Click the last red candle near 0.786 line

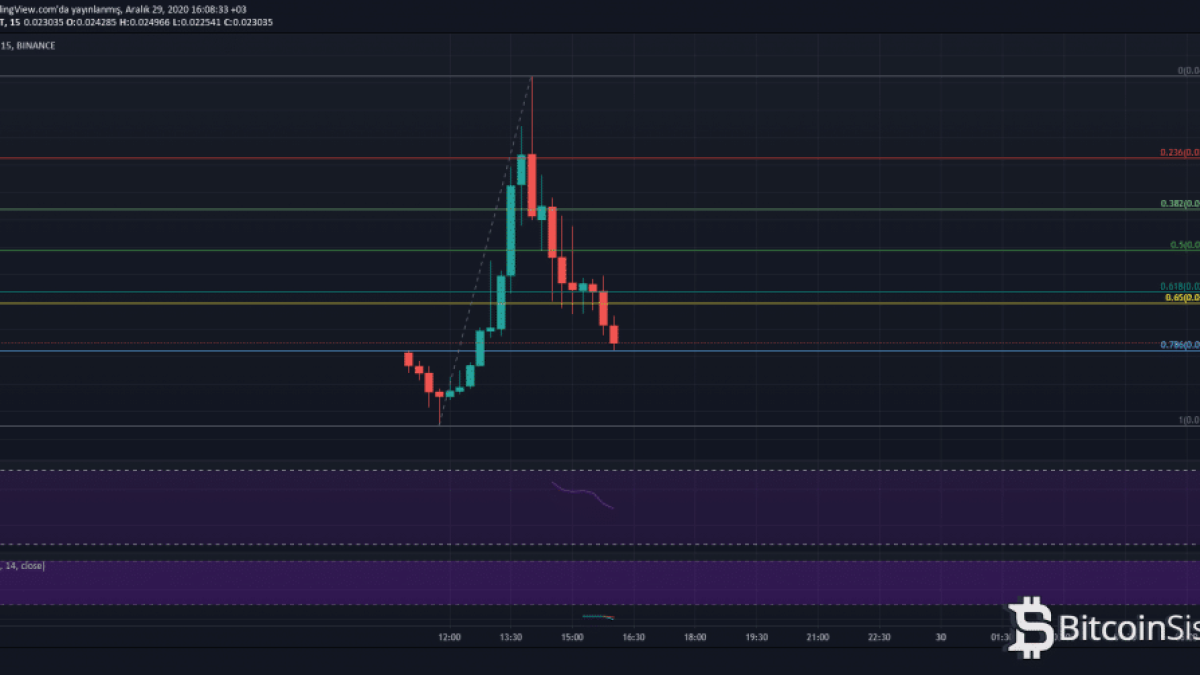point(614,334)
